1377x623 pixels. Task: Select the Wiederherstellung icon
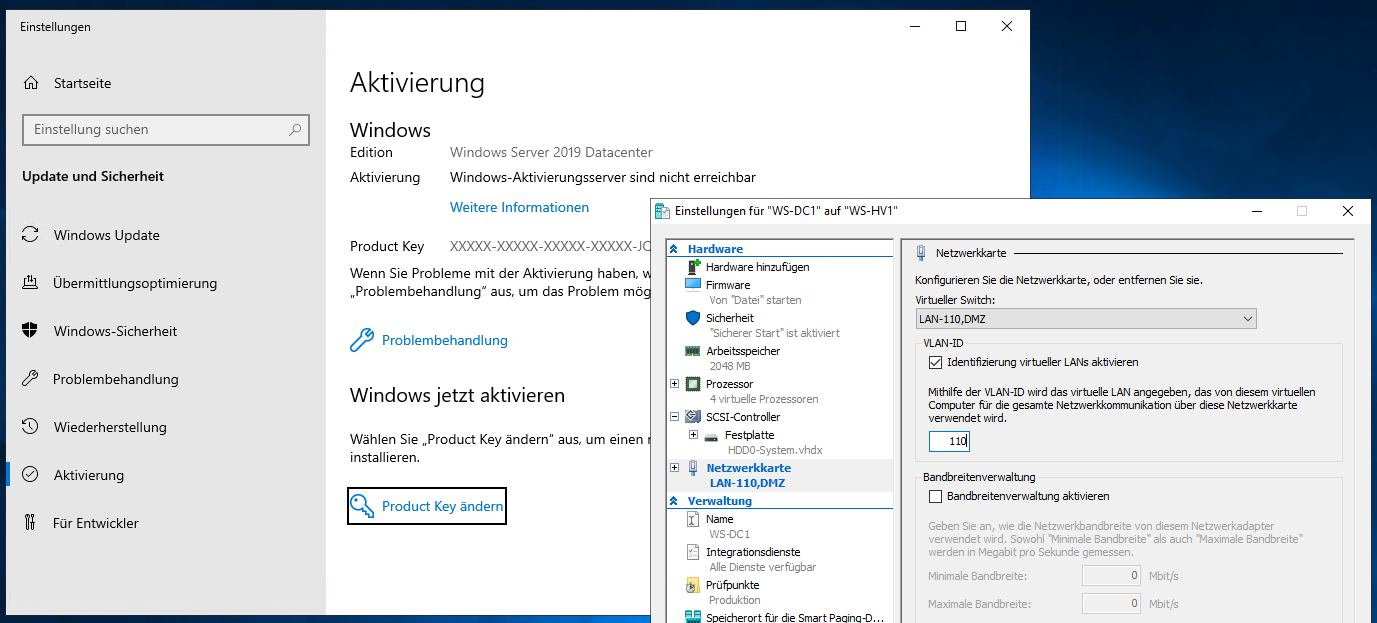click(x=31, y=427)
